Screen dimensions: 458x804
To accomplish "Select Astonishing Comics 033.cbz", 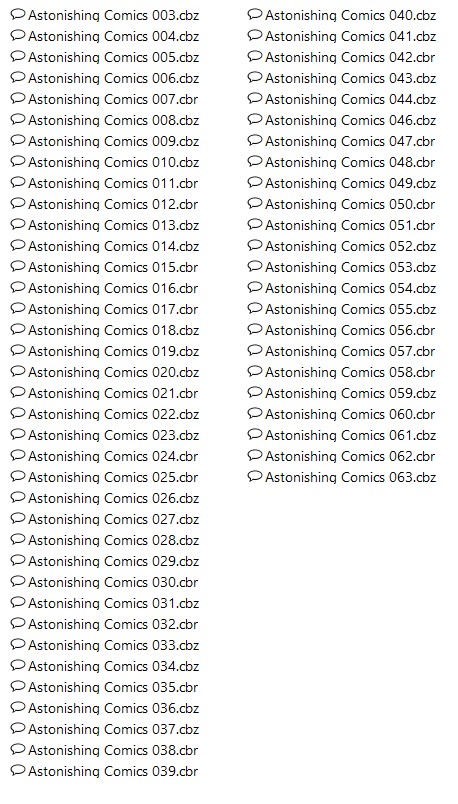I will pyautogui.click(x=113, y=645).
